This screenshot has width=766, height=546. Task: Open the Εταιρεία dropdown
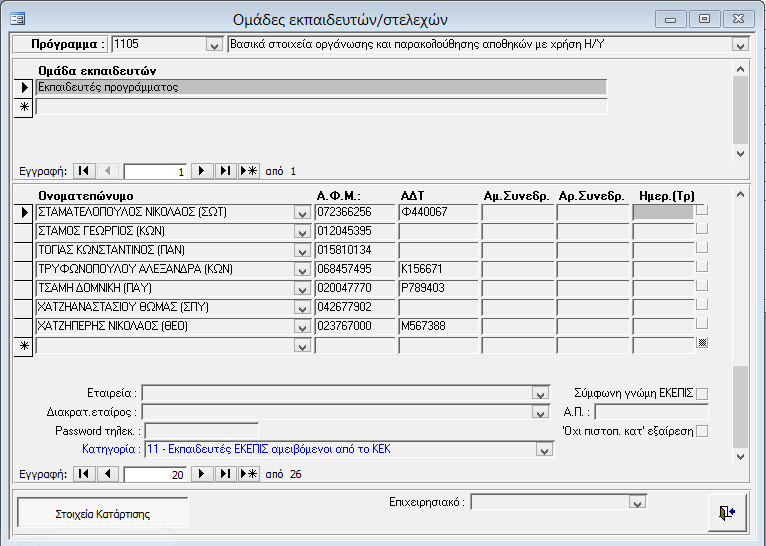point(541,393)
